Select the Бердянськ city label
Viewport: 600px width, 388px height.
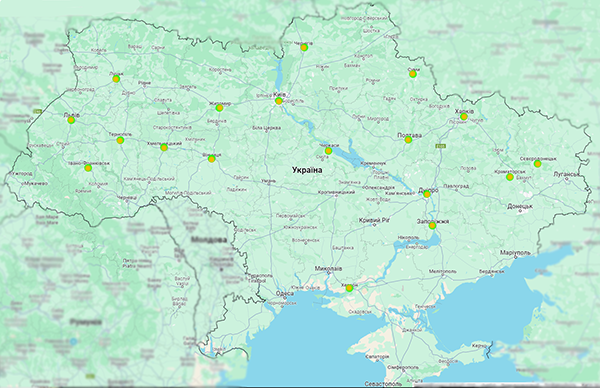tap(492, 271)
